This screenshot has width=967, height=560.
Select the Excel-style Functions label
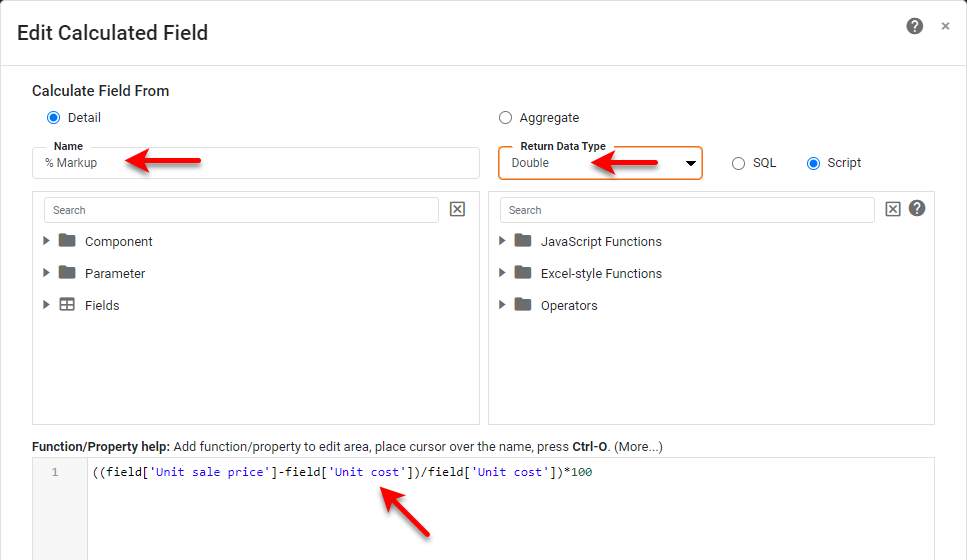point(601,274)
